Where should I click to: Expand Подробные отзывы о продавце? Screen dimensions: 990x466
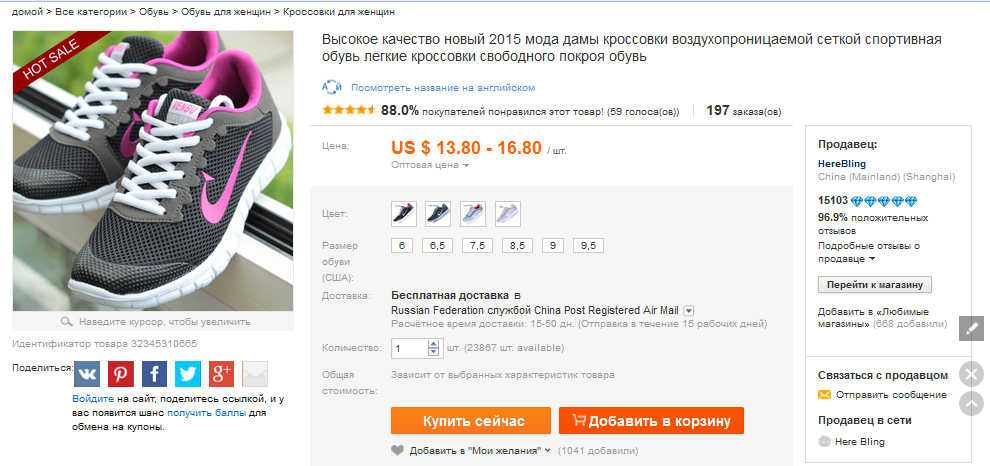coord(870,253)
